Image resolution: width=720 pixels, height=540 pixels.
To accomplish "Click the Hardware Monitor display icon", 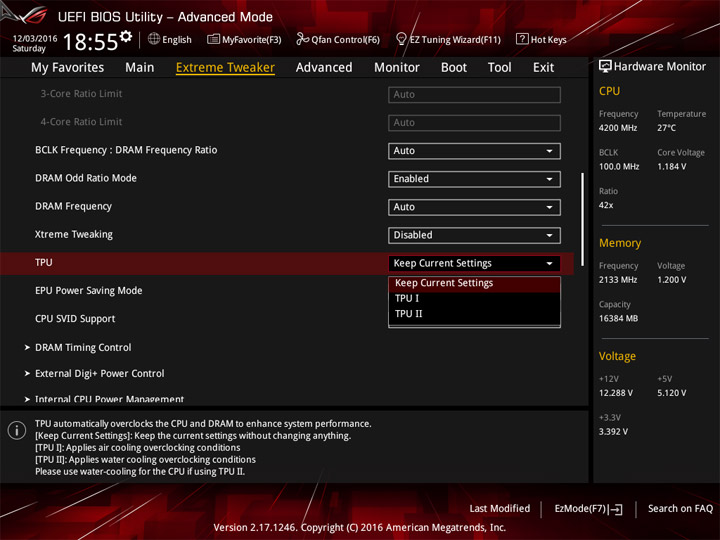I will tap(605, 66).
